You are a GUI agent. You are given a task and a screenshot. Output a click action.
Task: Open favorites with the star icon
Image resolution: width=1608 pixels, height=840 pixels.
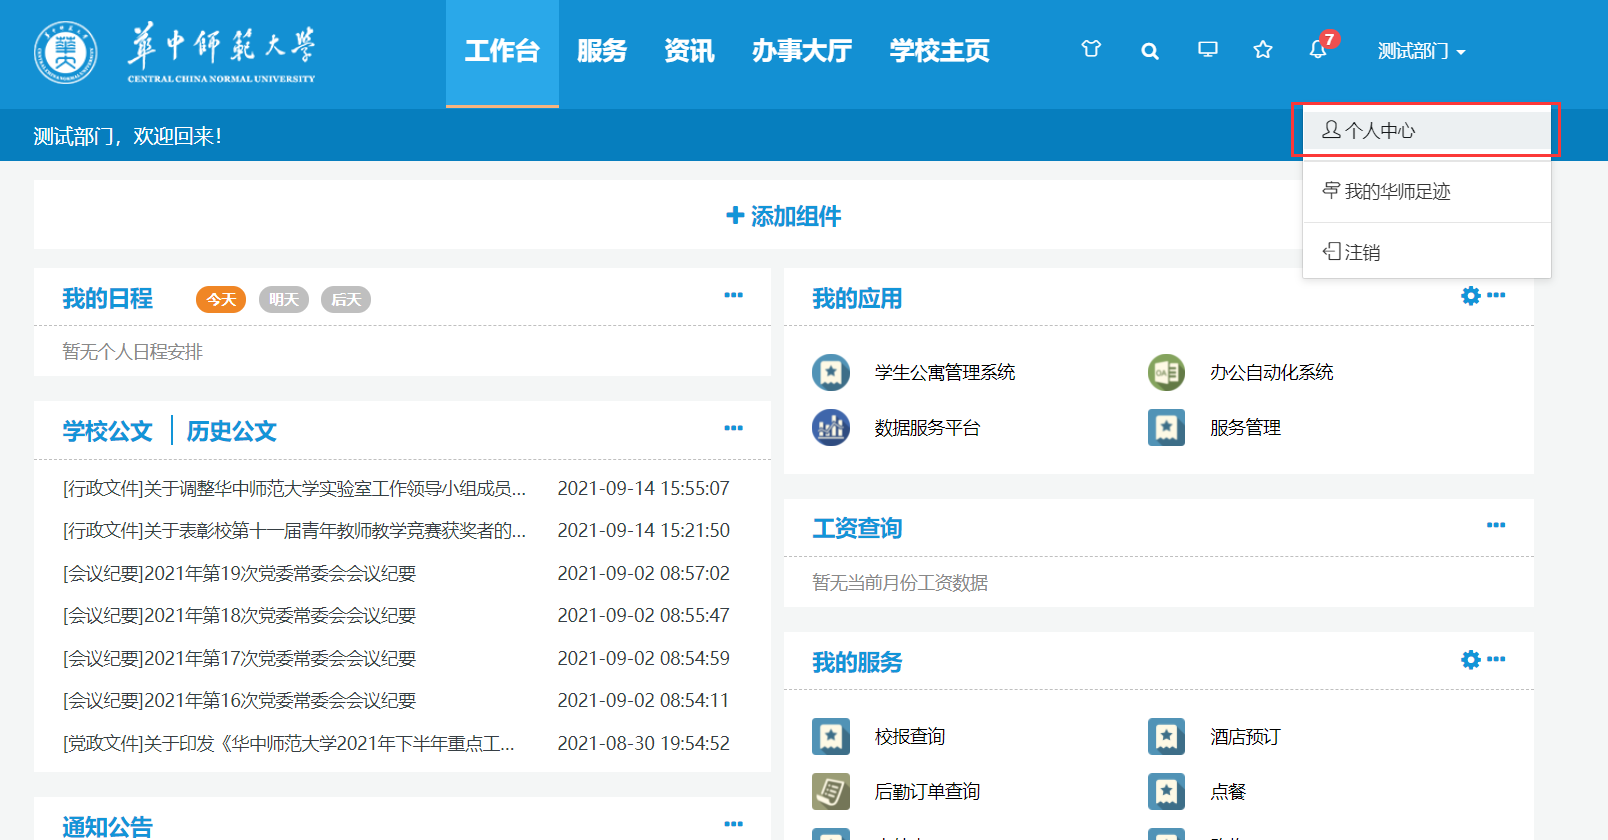pyautogui.click(x=1263, y=49)
